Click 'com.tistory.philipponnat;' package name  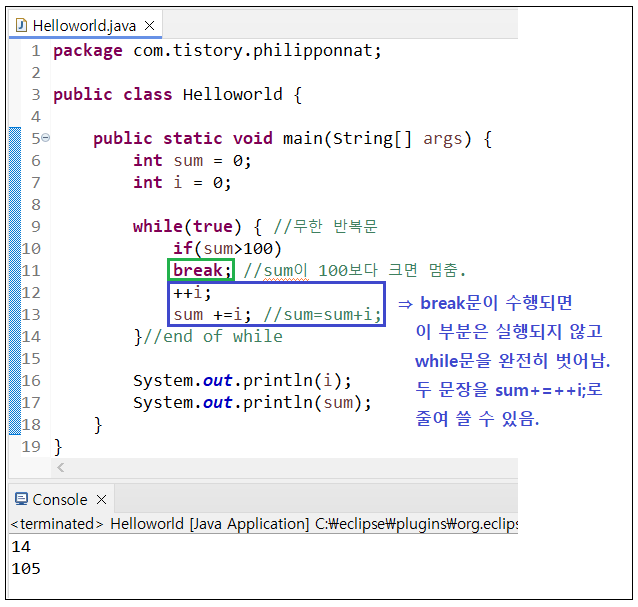pyautogui.click(x=257, y=51)
